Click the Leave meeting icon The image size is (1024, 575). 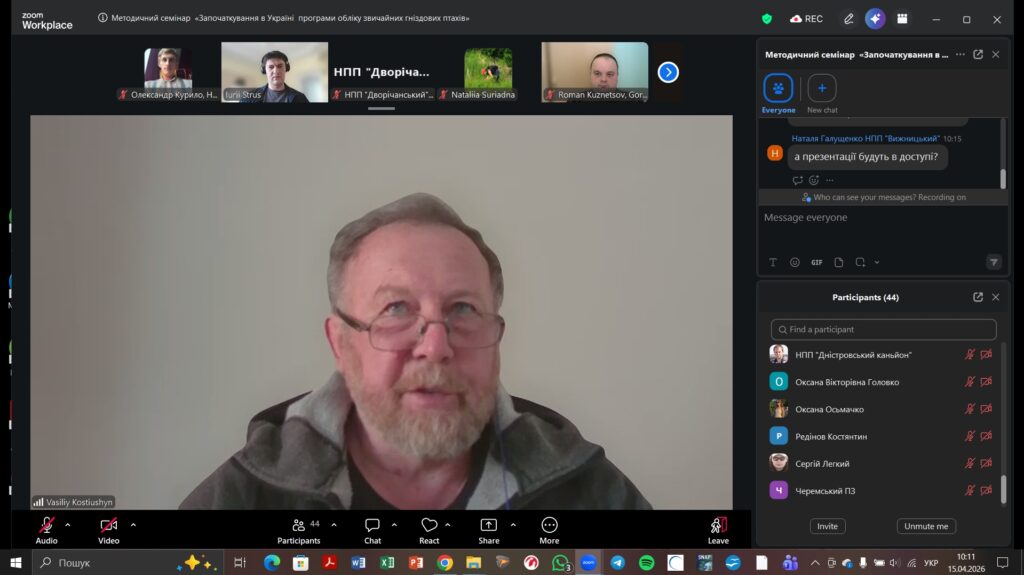[x=718, y=526]
